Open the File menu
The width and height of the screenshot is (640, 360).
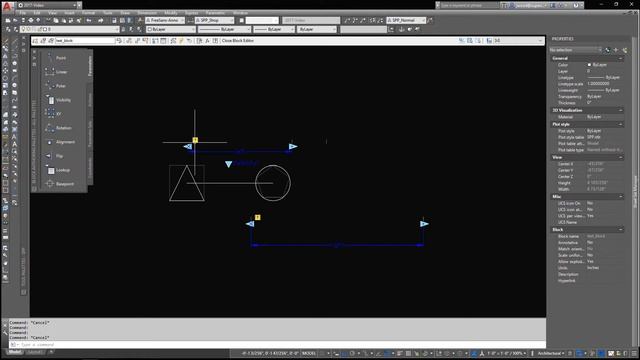click(x=22, y=13)
